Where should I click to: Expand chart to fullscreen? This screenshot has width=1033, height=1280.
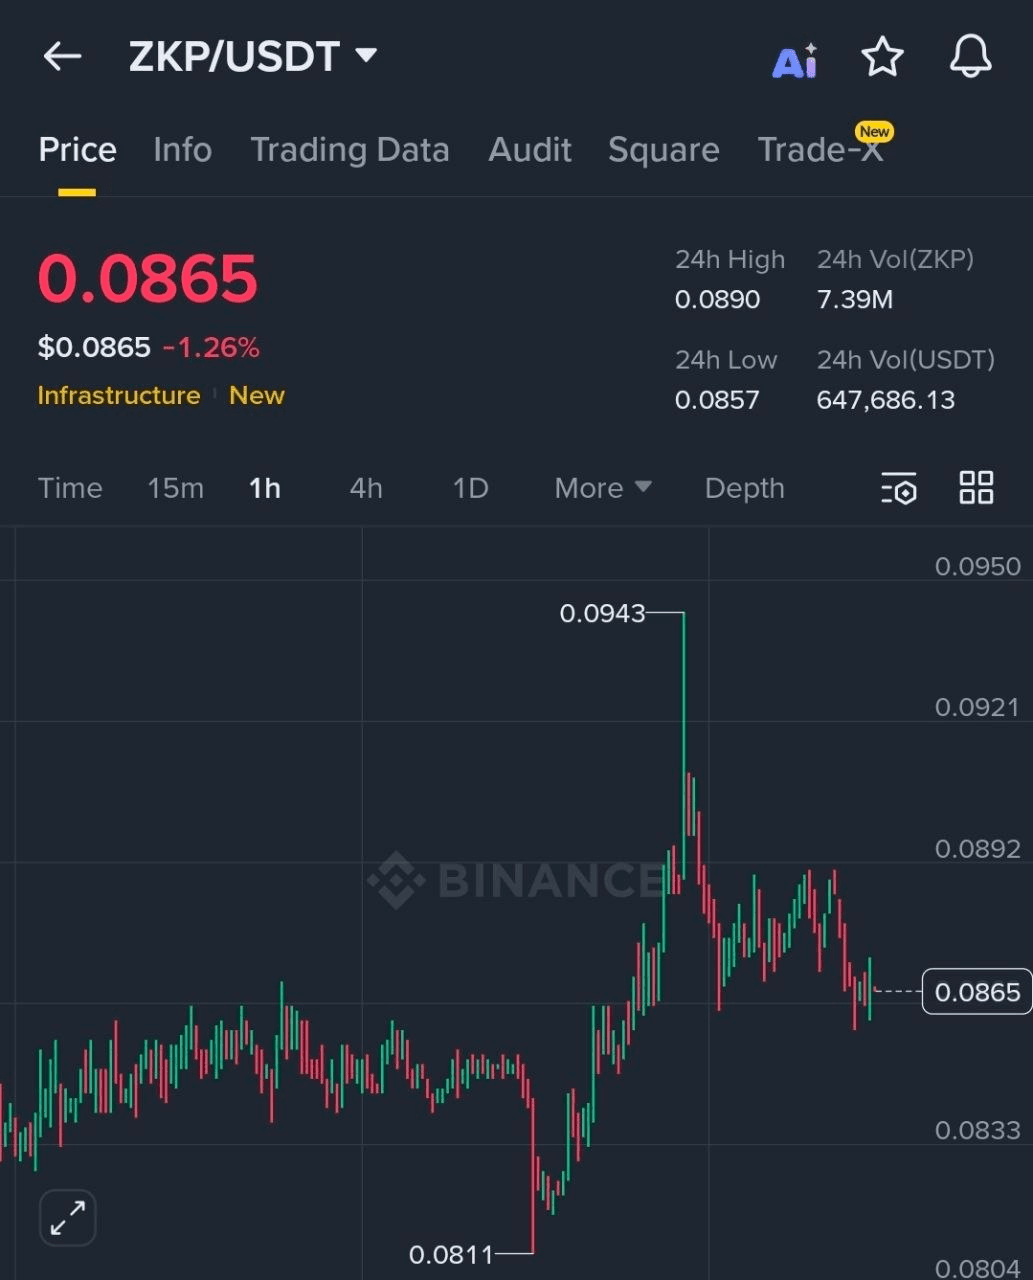point(68,1217)
